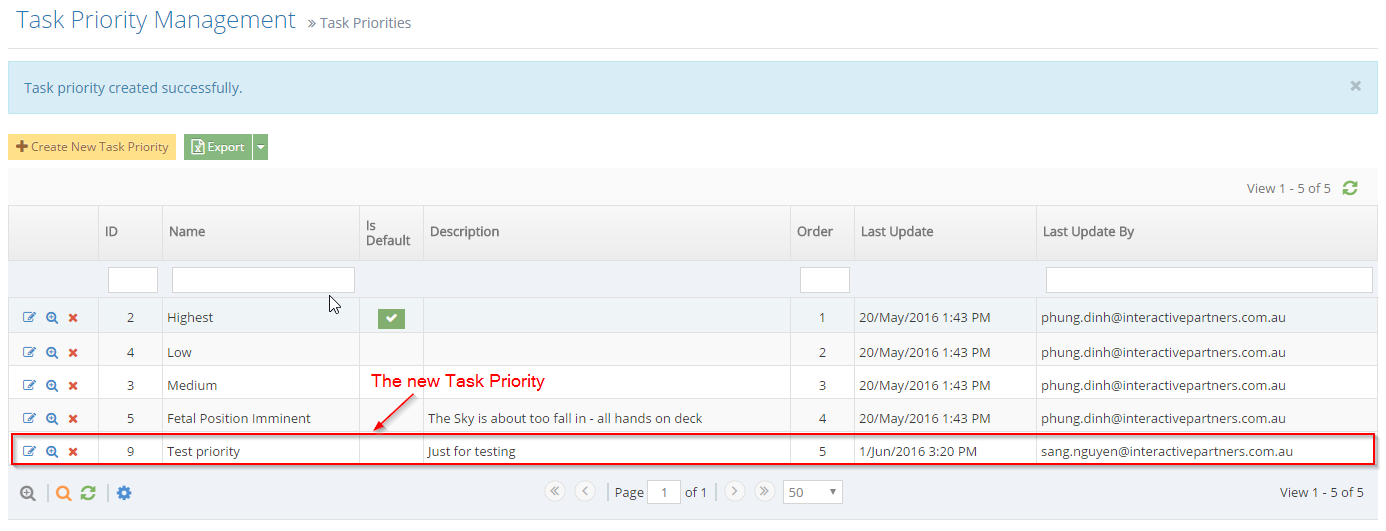Delete the Fetal Position Imminent row
This screenshot has width=1386, height=531.
(73, 419)
